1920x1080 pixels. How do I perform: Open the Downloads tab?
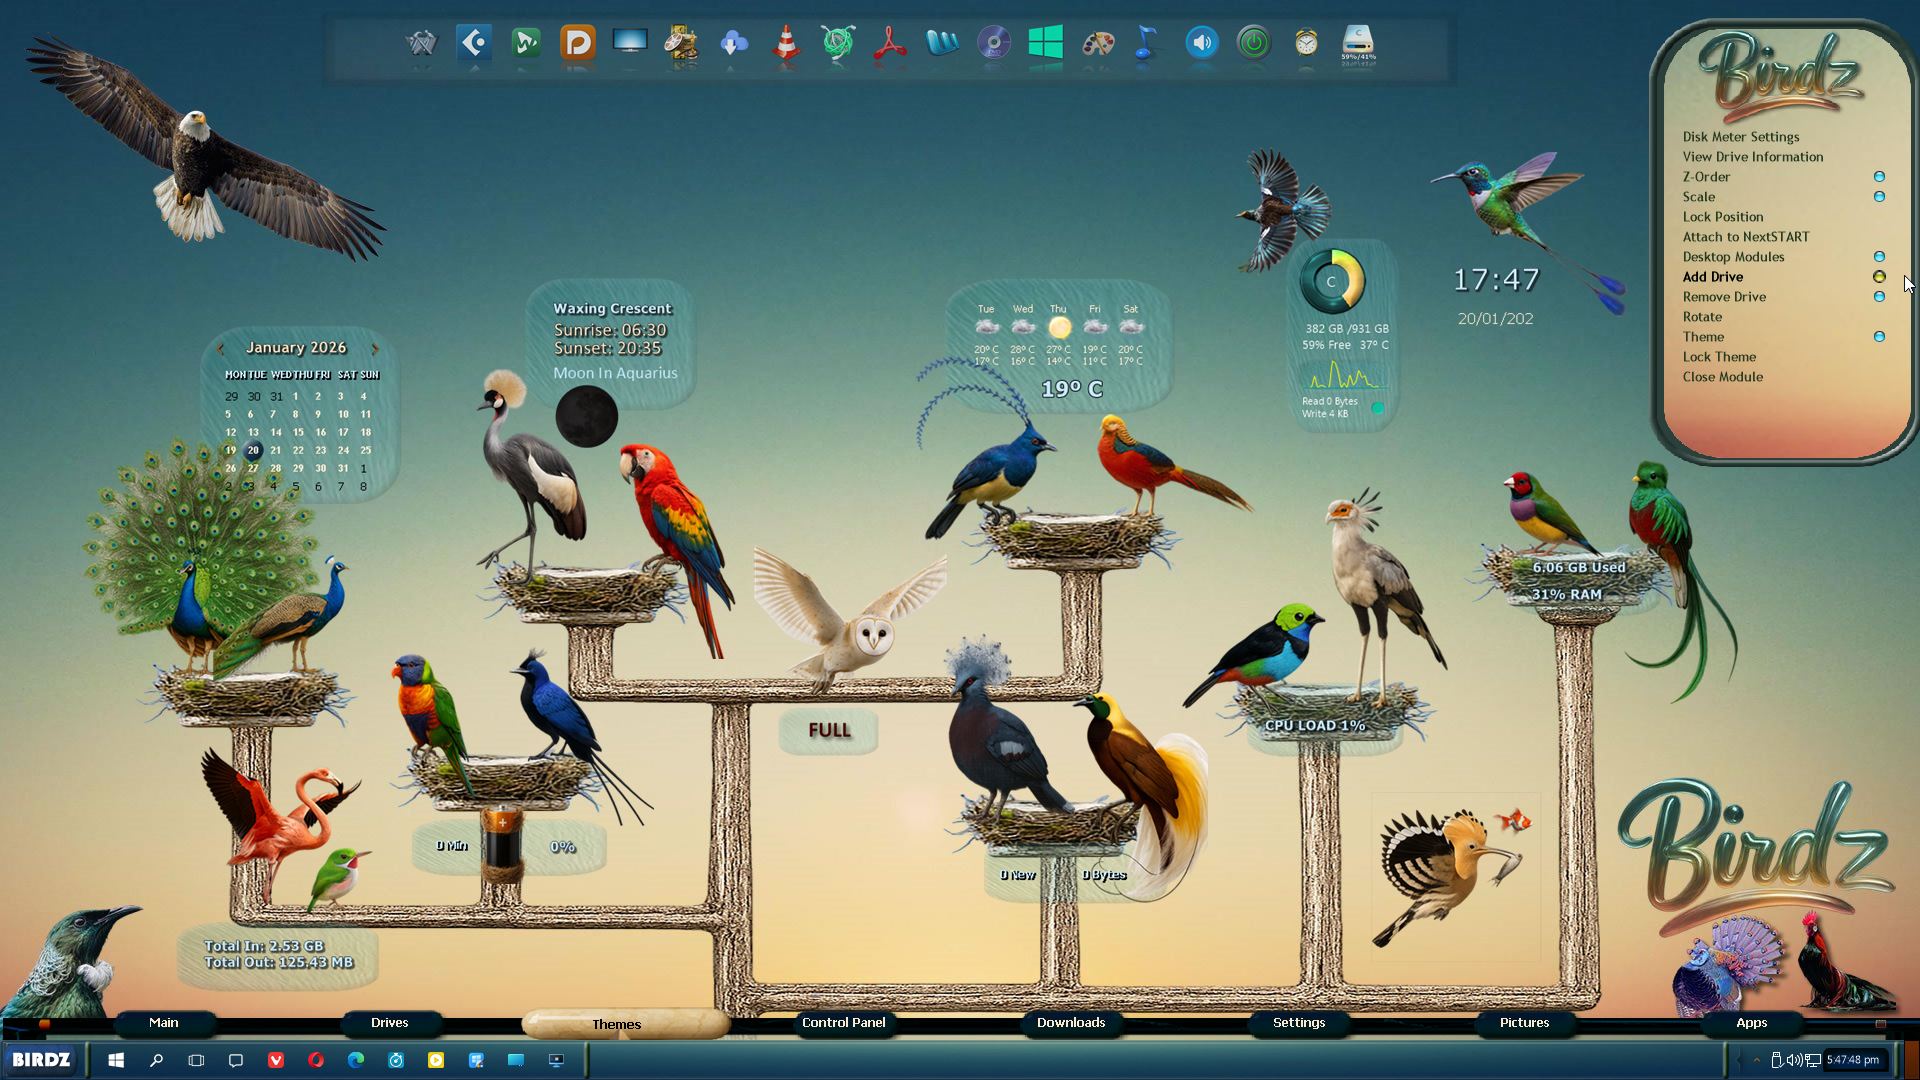pos(1070,1022)
